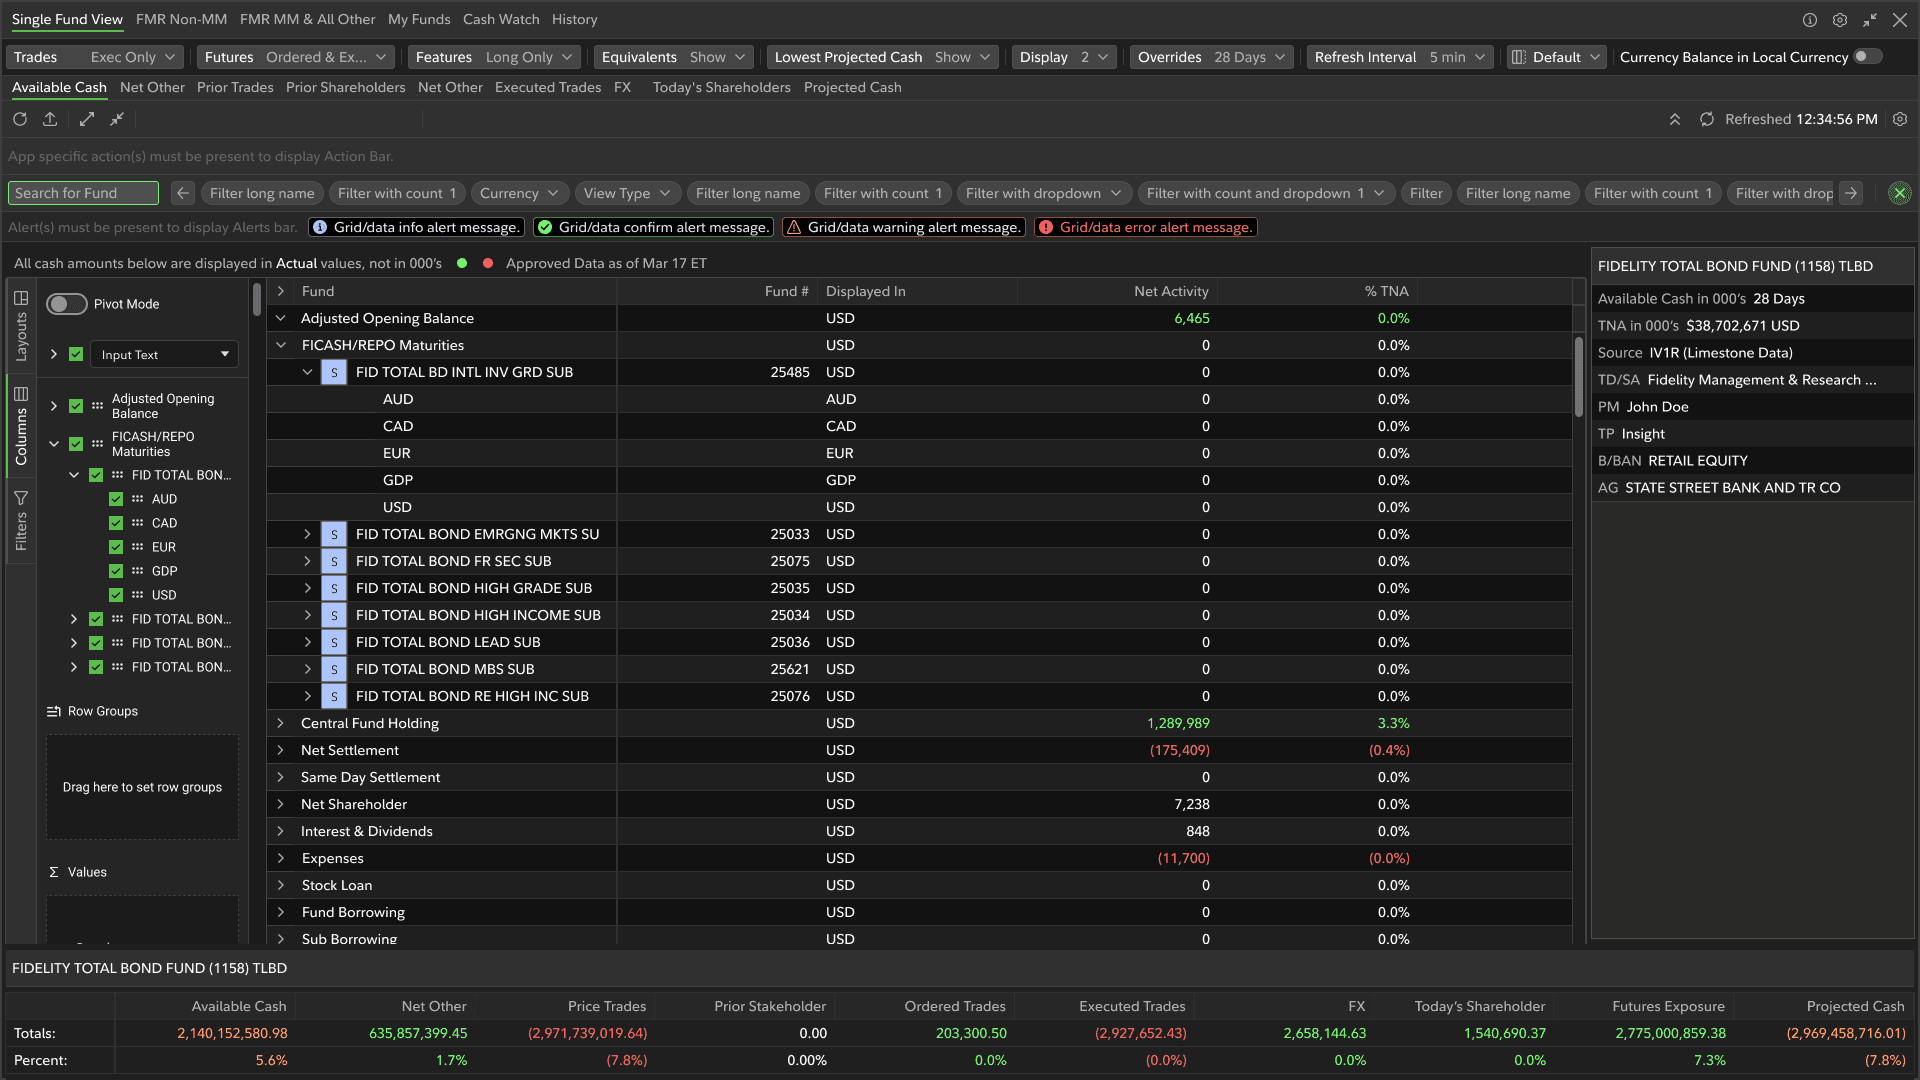Open the Refresh Interval dropdown

[1400, 57]
